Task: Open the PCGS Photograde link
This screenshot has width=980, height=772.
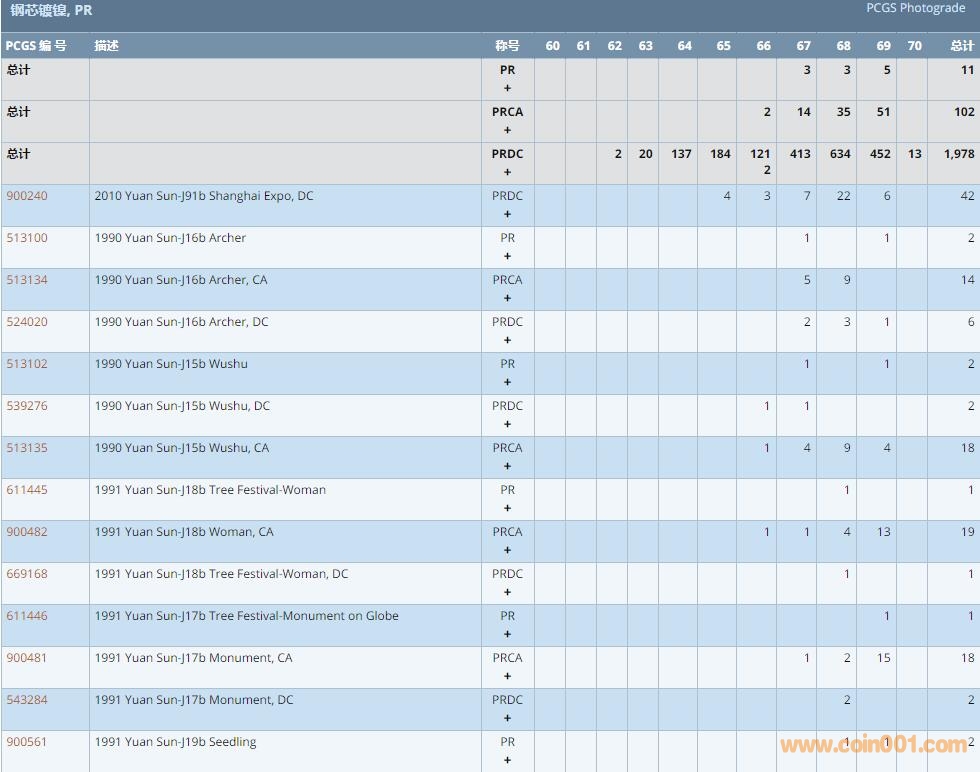Action: (916, 8)
